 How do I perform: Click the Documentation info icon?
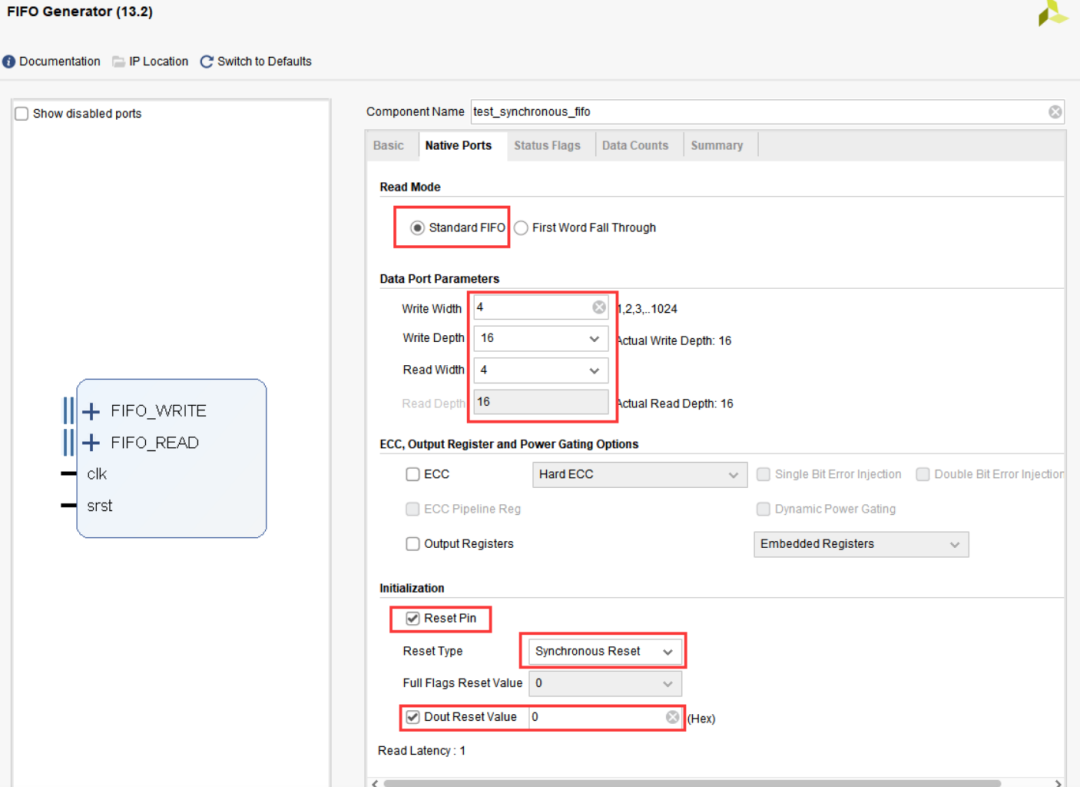coord(9,62)
